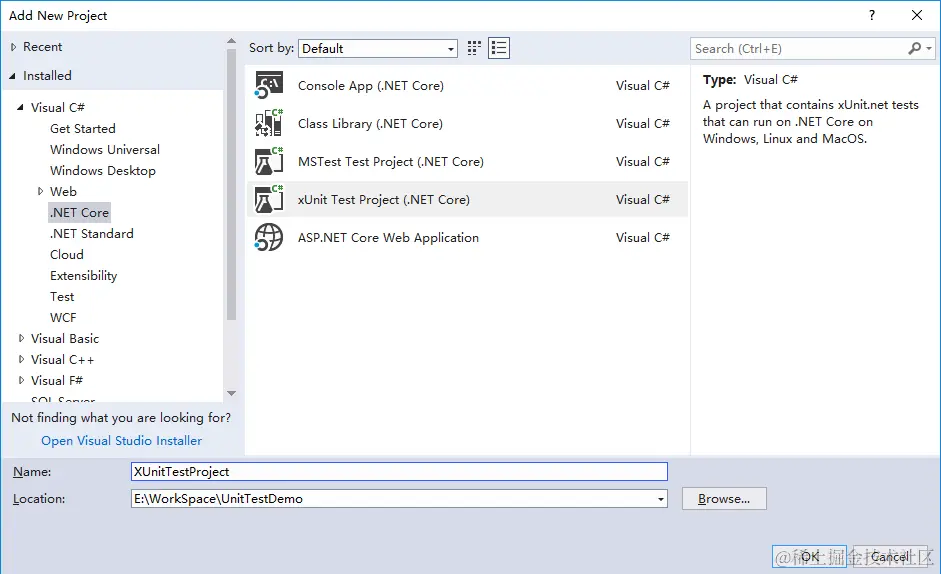The height and width of the screenshot is (574, 941).
Task: Click Visual C# language label of Console App row
Action: (642, 86)
